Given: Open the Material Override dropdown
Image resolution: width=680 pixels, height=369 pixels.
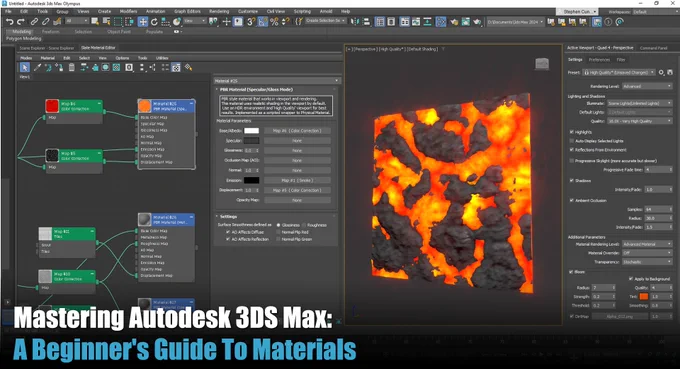Looking at the screenshot, I should pyautogui.click(x=647, y=253).
